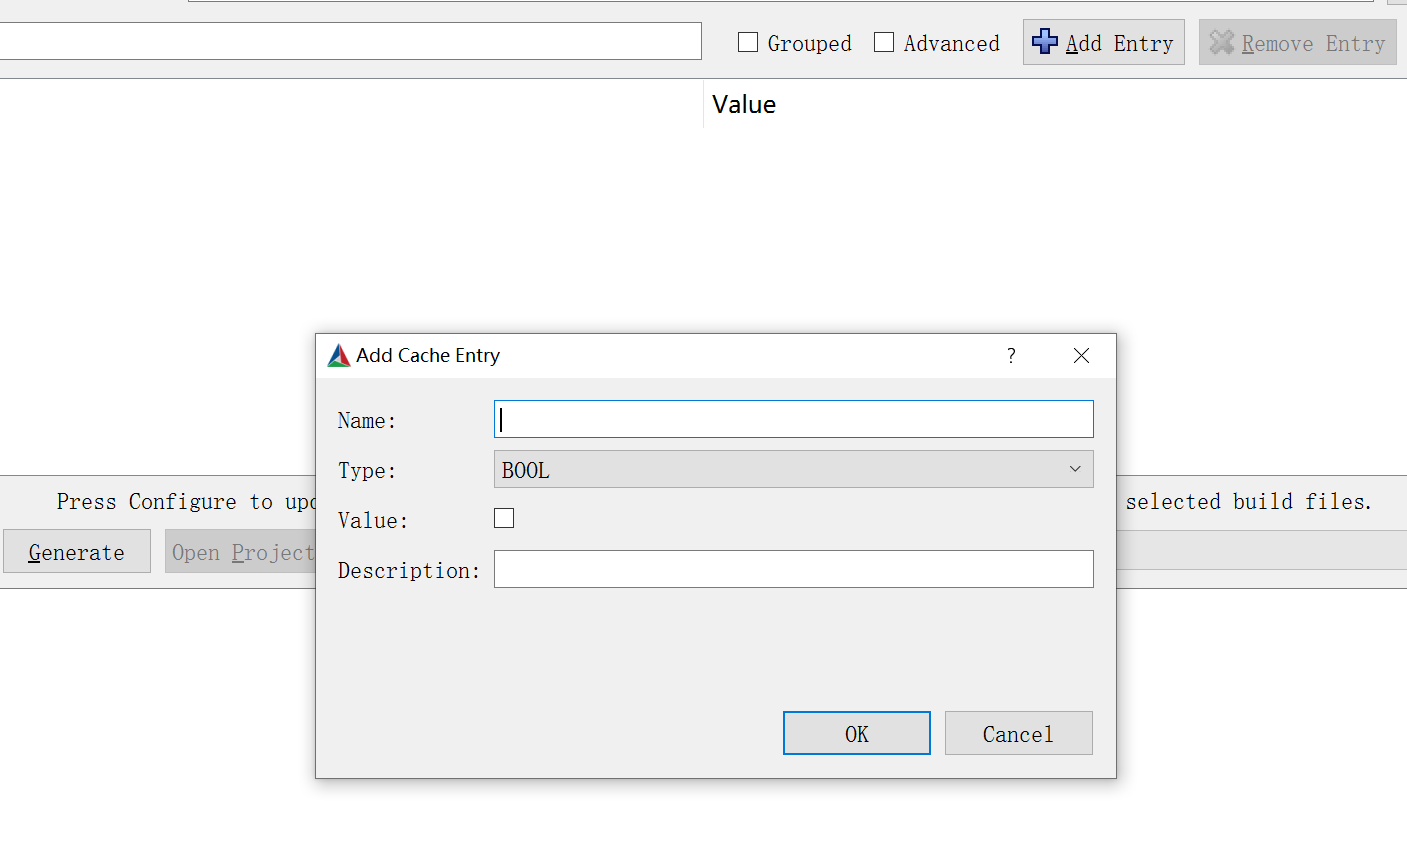Click inside the Name input field
Image resolution: width=1407 pixels, height=866 pixels.
tap(793, 419)
